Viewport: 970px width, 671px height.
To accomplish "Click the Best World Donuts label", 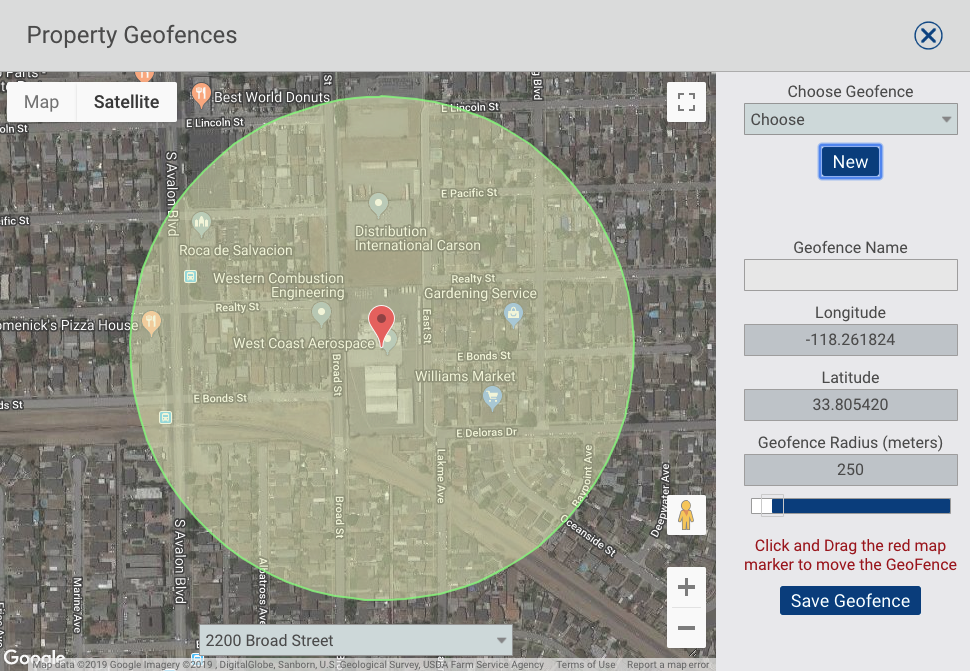I will pyautogui.click(x=272, y=97).
